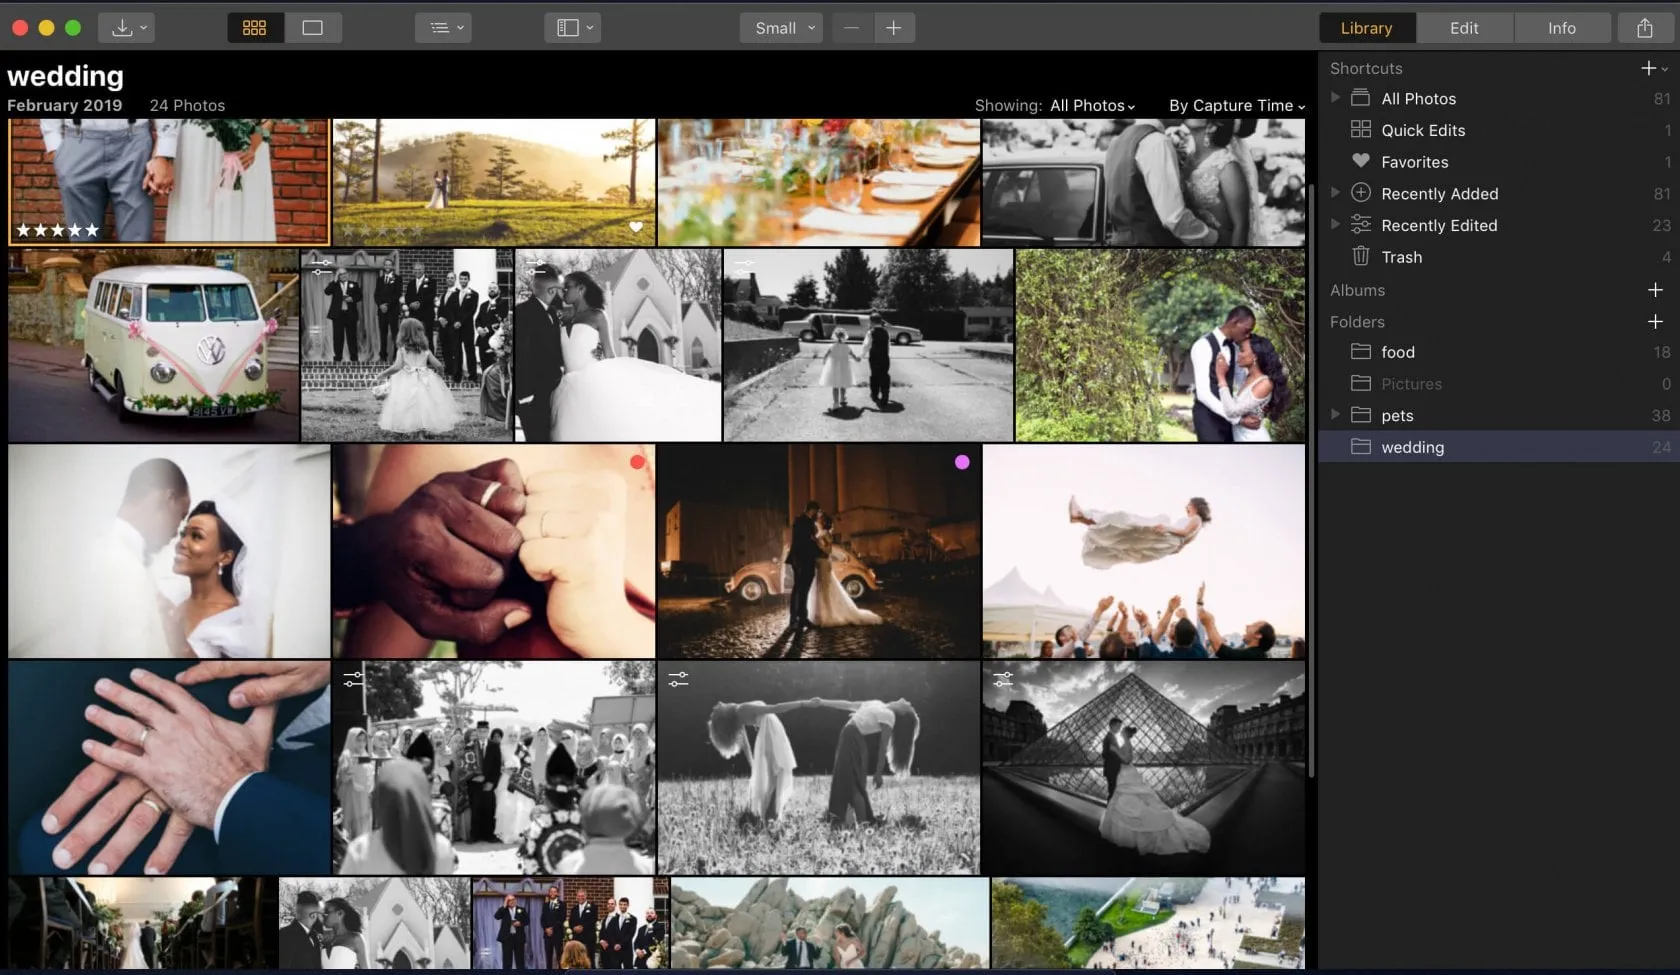Open the Info tab
The width and height of the screenshot is (1680, 975).
1561,28
